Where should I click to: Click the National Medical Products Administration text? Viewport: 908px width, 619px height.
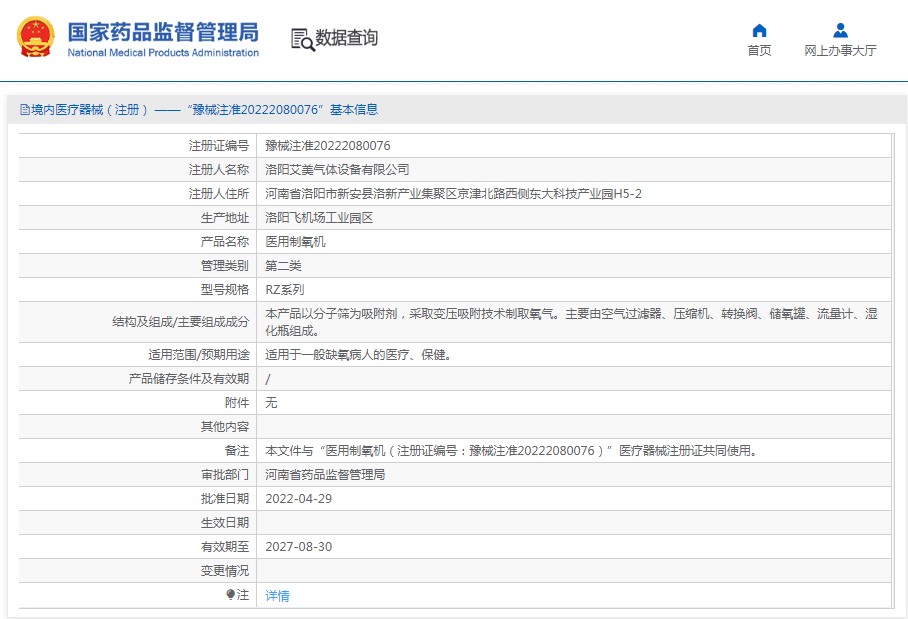[163, 53]
